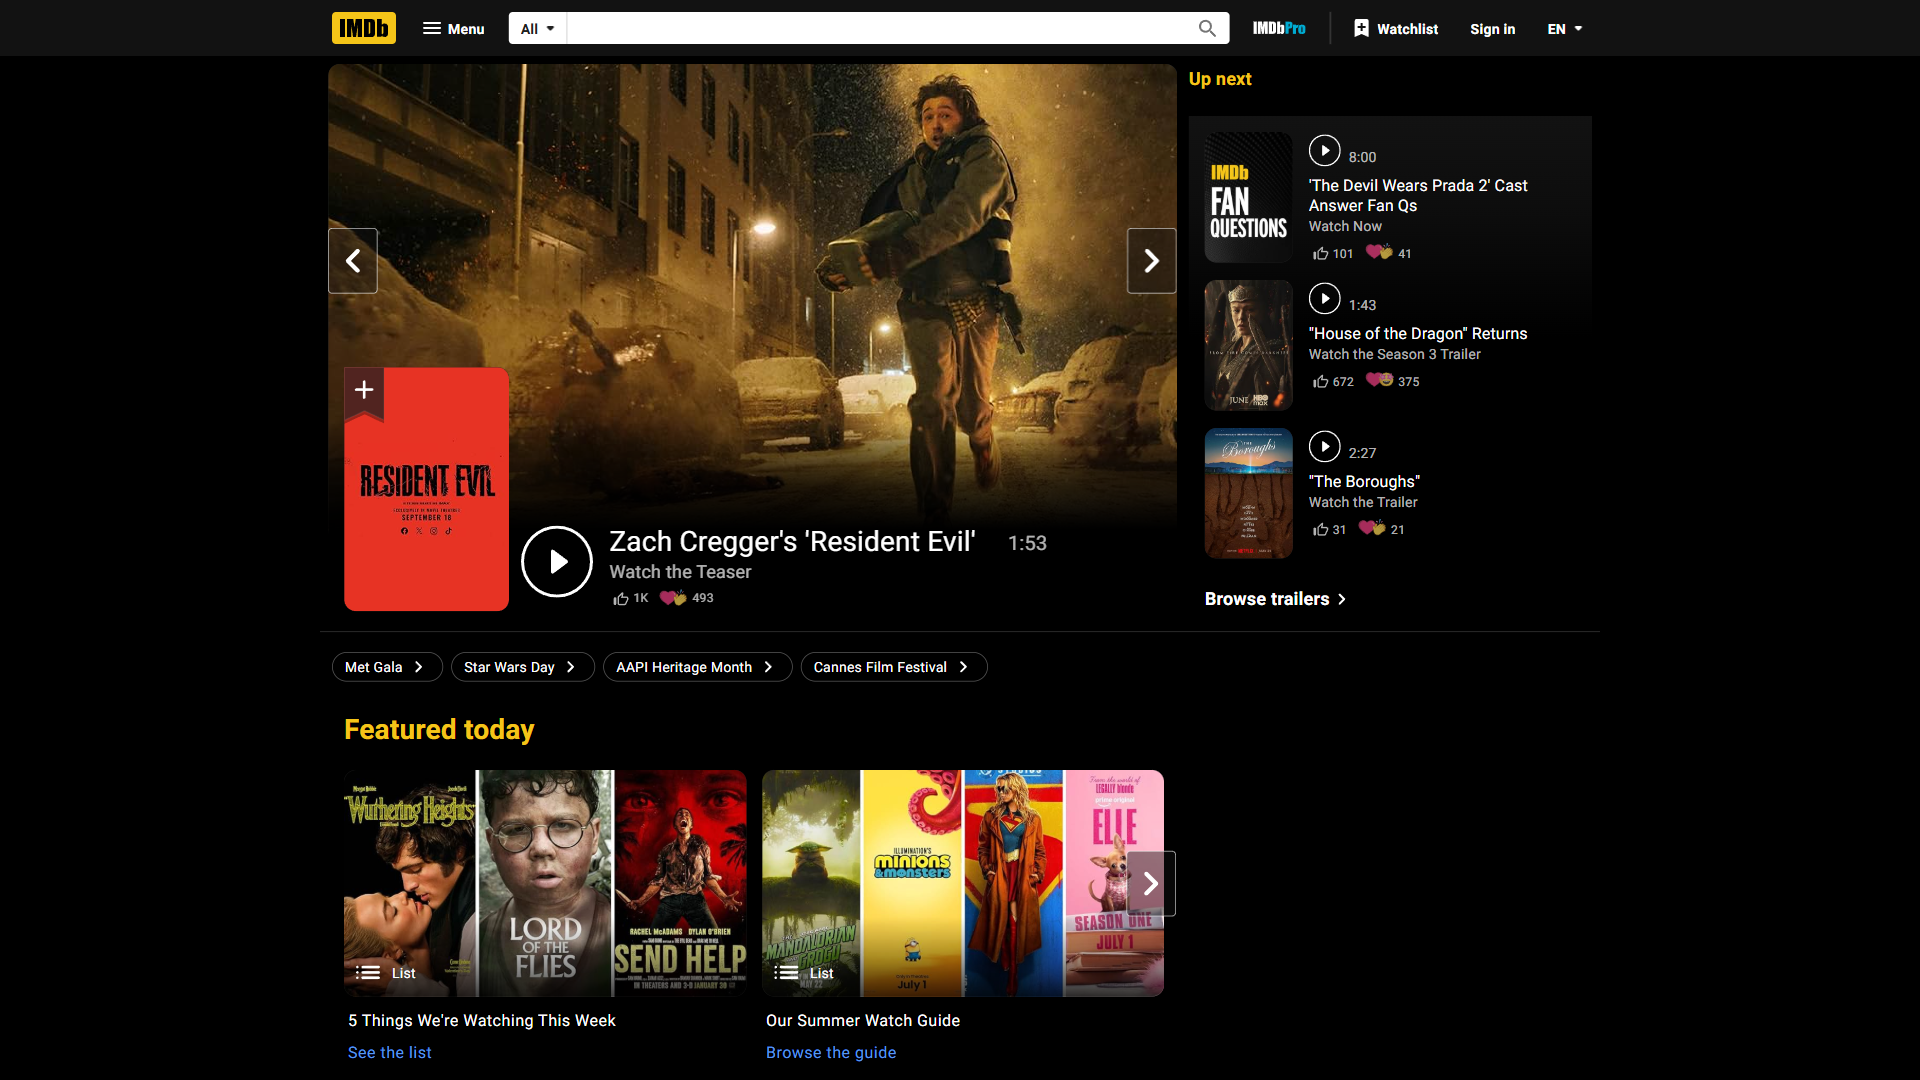Click the Zach Cregger's 'Resident Evil' title
Viewport: 1920px width, 1080px height.
pos(792,541)
